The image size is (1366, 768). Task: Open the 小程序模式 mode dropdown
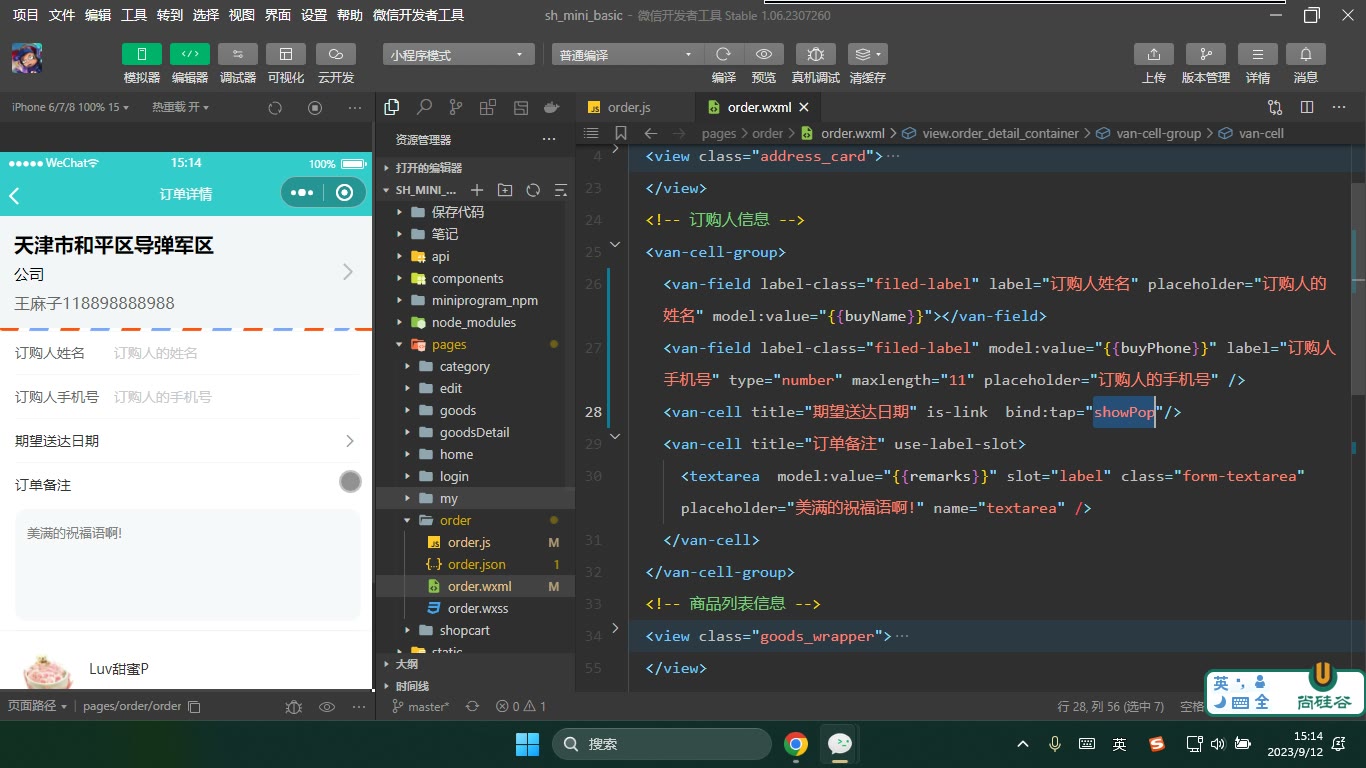[458, 55]
